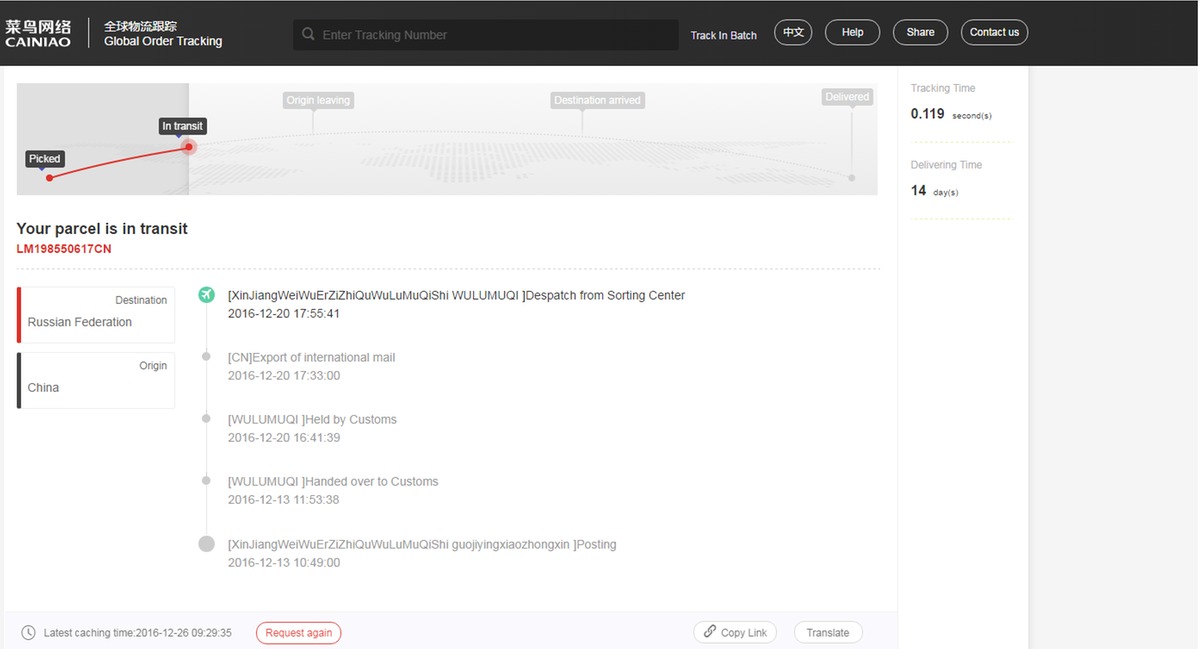This screenshot has width=1200, height=649.
Task: Click the search magnifier icon
Action: pyautogui.click(x=308, y=34)
